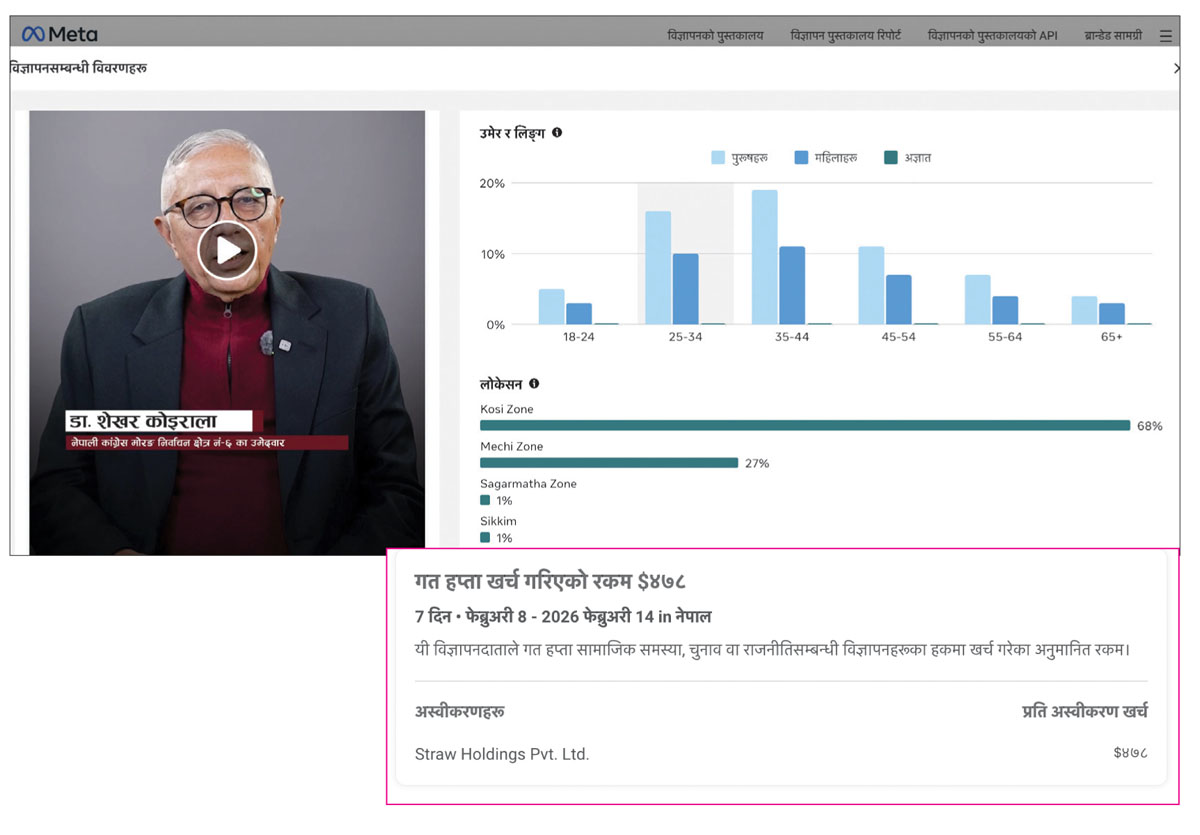The height and width of the screenshot is (835, 1200).
Task: Close the ad details panel arrow
Action: click(x=1176, y=68)
